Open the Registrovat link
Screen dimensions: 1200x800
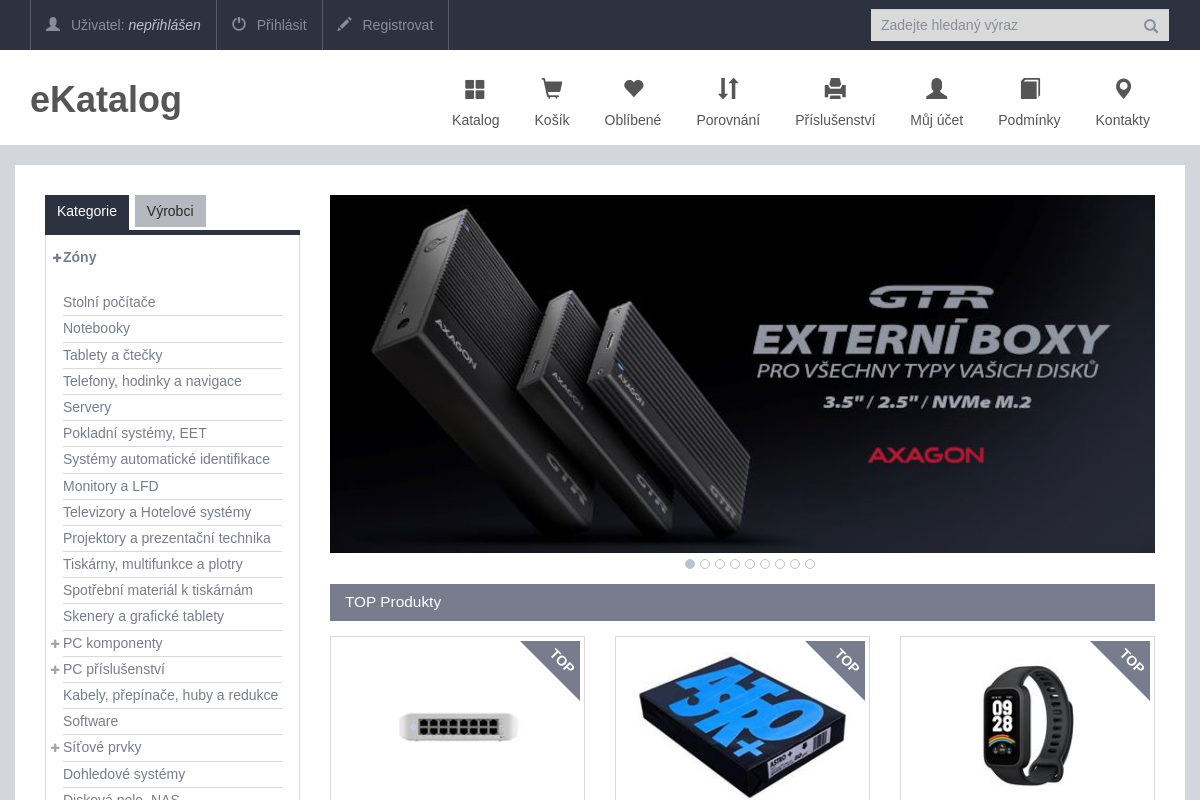385,25
